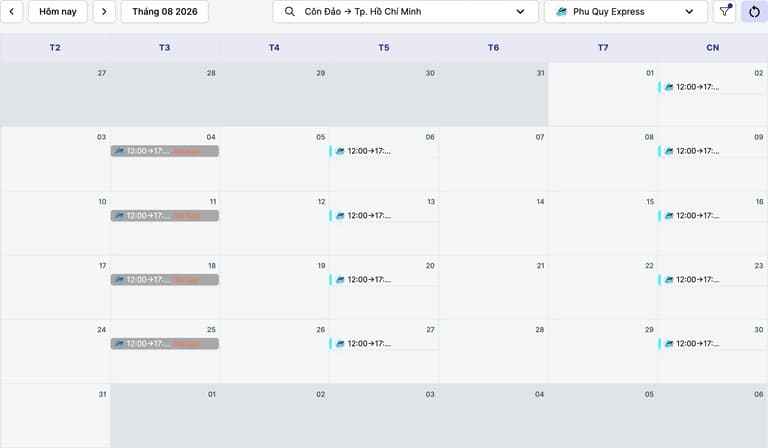Click the T2 weekday column header

pos(55,47)
